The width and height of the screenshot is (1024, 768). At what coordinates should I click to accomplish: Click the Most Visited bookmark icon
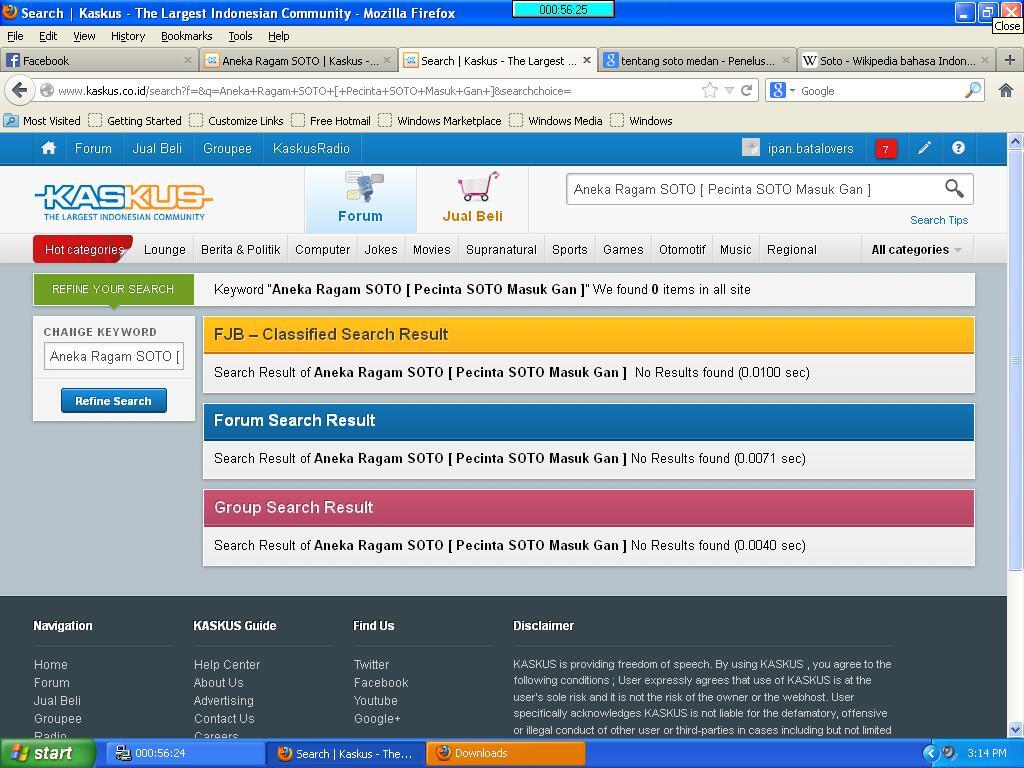coord(10,120)
